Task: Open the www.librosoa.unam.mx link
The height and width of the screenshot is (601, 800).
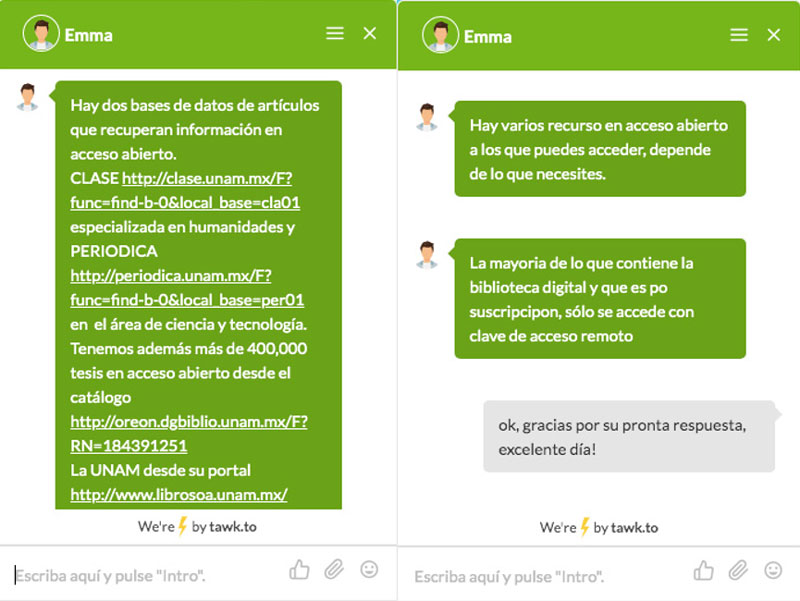Action: click(x=179, y=494)
